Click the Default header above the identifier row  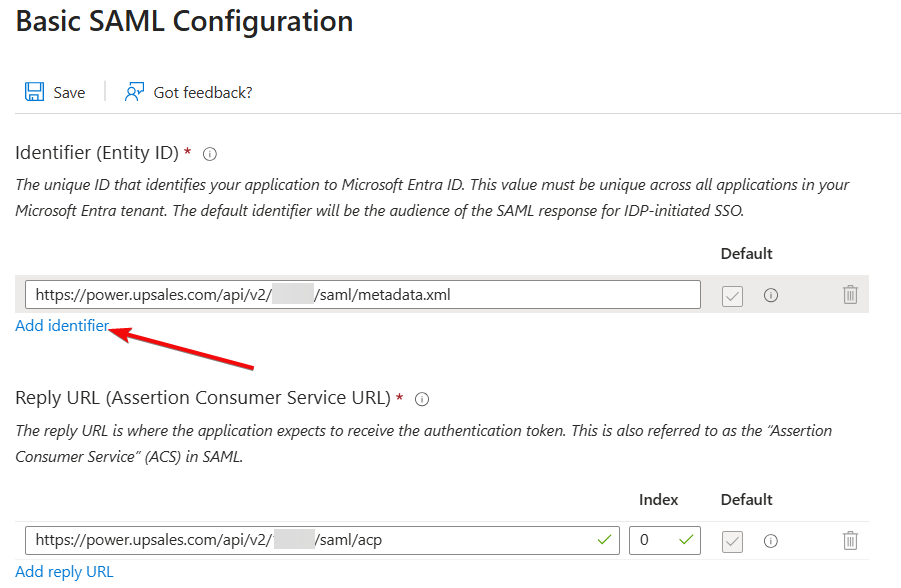tap(746, 253)
